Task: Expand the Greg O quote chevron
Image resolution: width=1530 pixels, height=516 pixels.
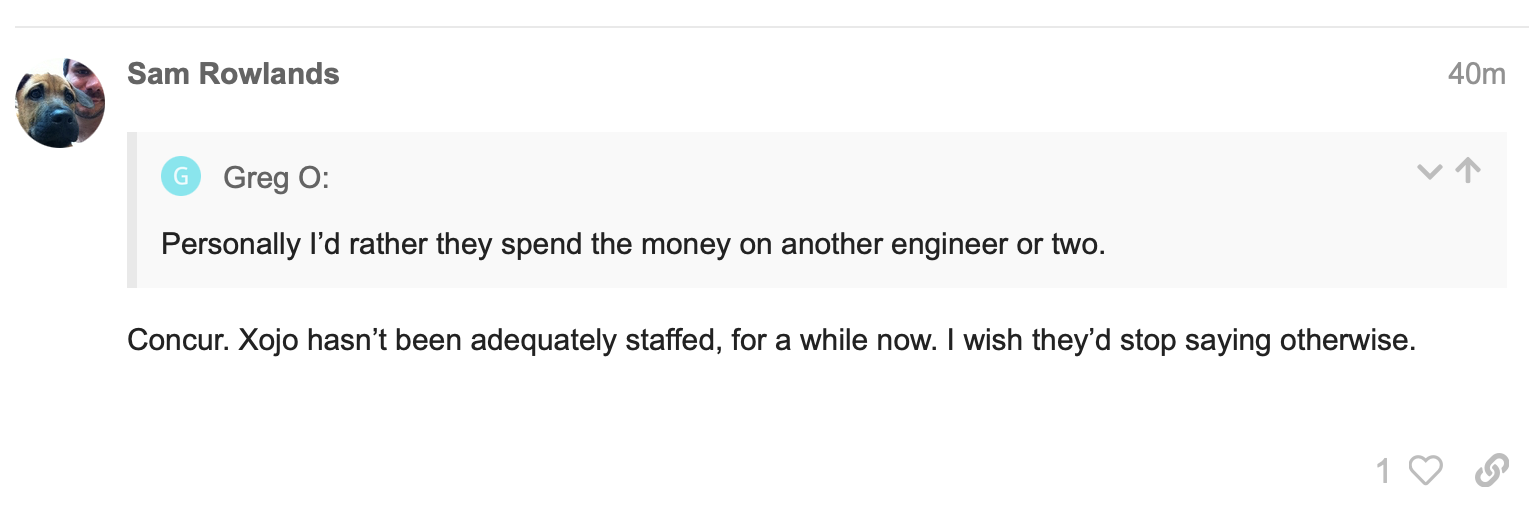Action: click(1430, 172)
